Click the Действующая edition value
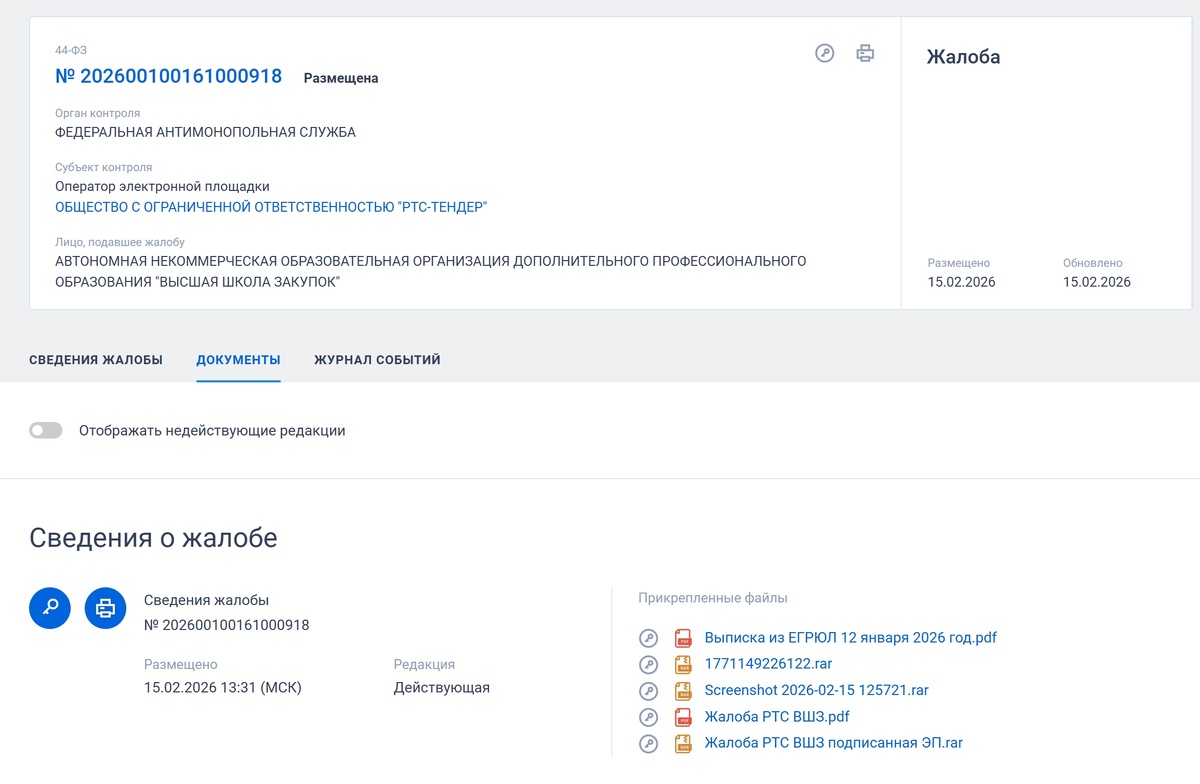 (x=442, y=688)
